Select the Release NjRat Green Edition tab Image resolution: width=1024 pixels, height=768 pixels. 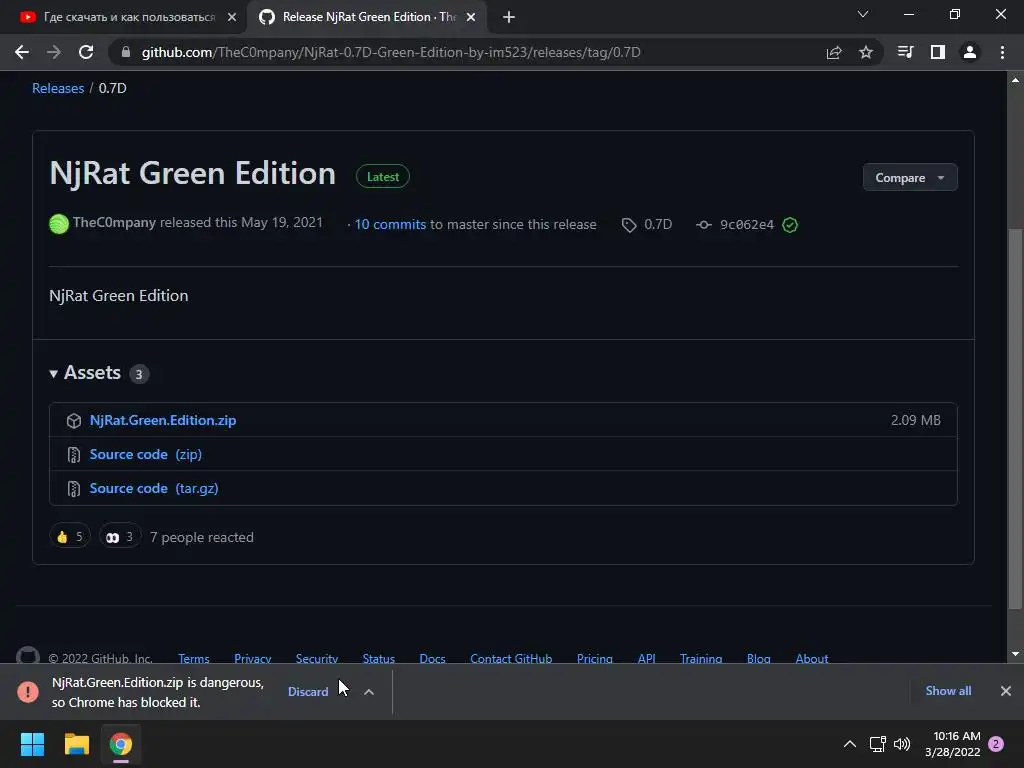click(x=367, y=17)
